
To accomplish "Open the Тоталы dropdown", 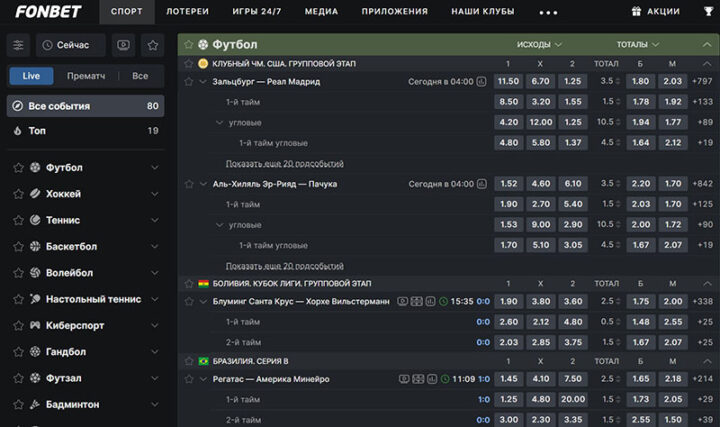I will tap(637, 45).
